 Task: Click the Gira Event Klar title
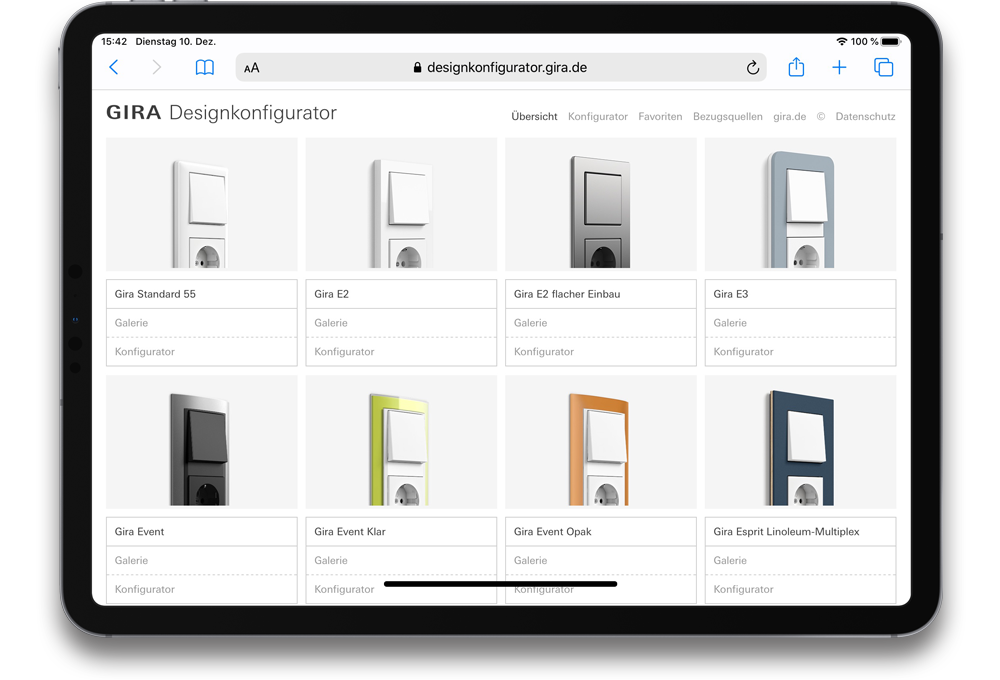(x=349, y=531)
